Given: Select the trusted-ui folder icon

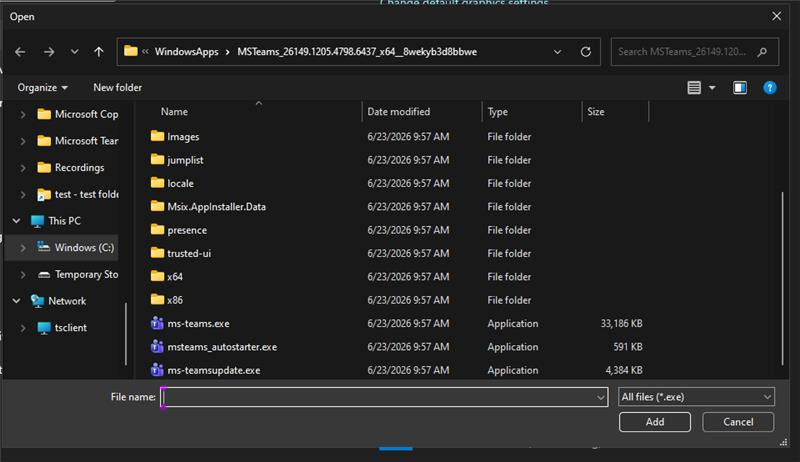Looking at the screenshot, I should (157, 253).
